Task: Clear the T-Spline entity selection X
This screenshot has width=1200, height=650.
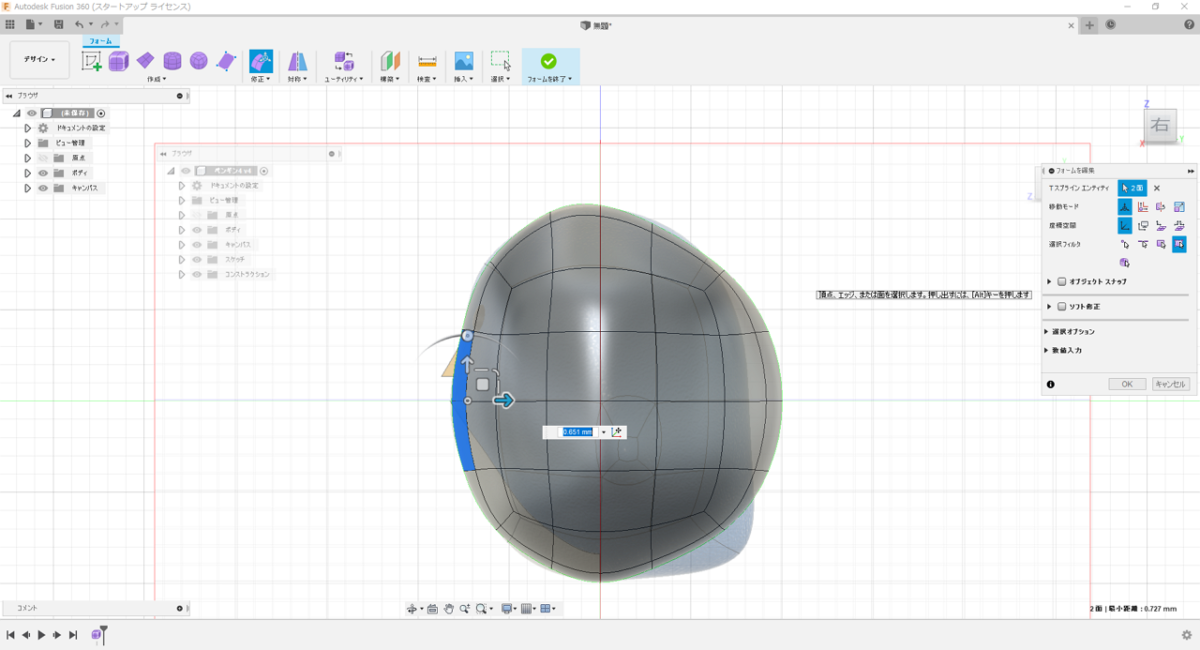Action: pyautogui.click(x=1157, y=188)
